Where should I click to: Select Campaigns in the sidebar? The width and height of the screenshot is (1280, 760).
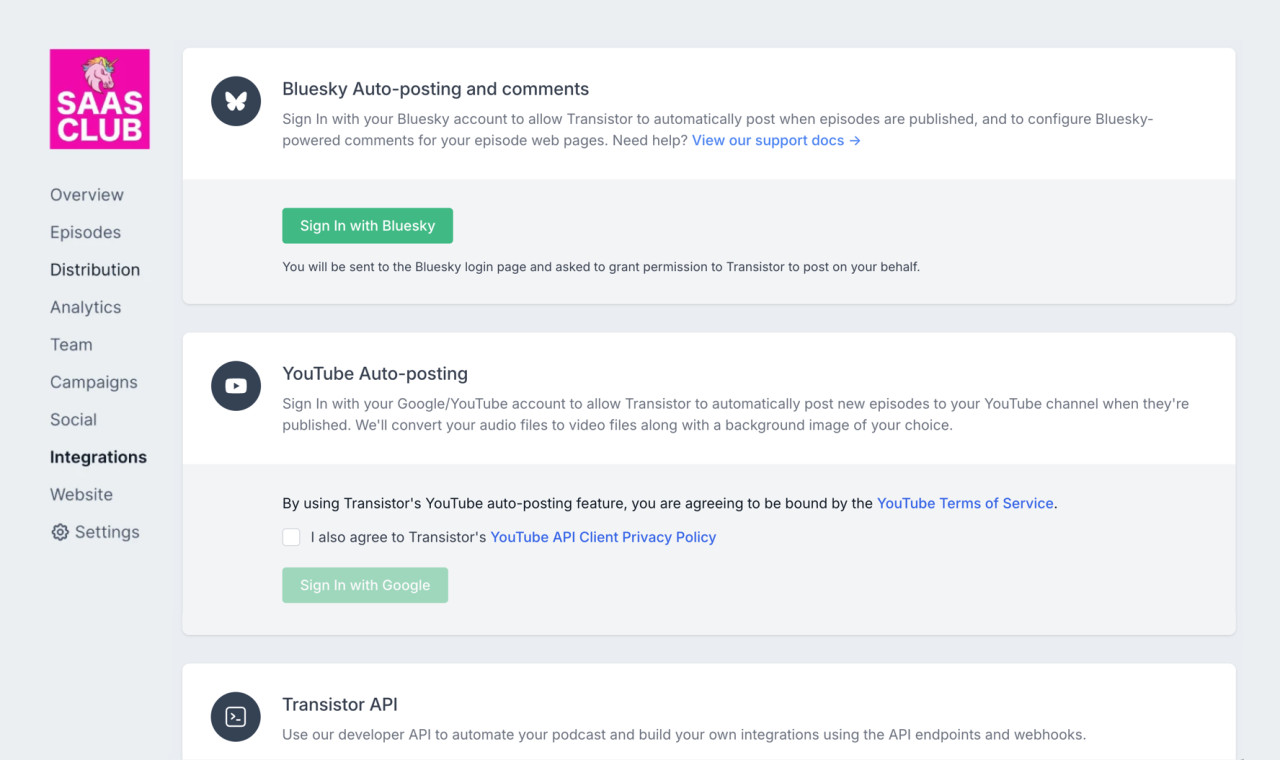pos(94,382)
